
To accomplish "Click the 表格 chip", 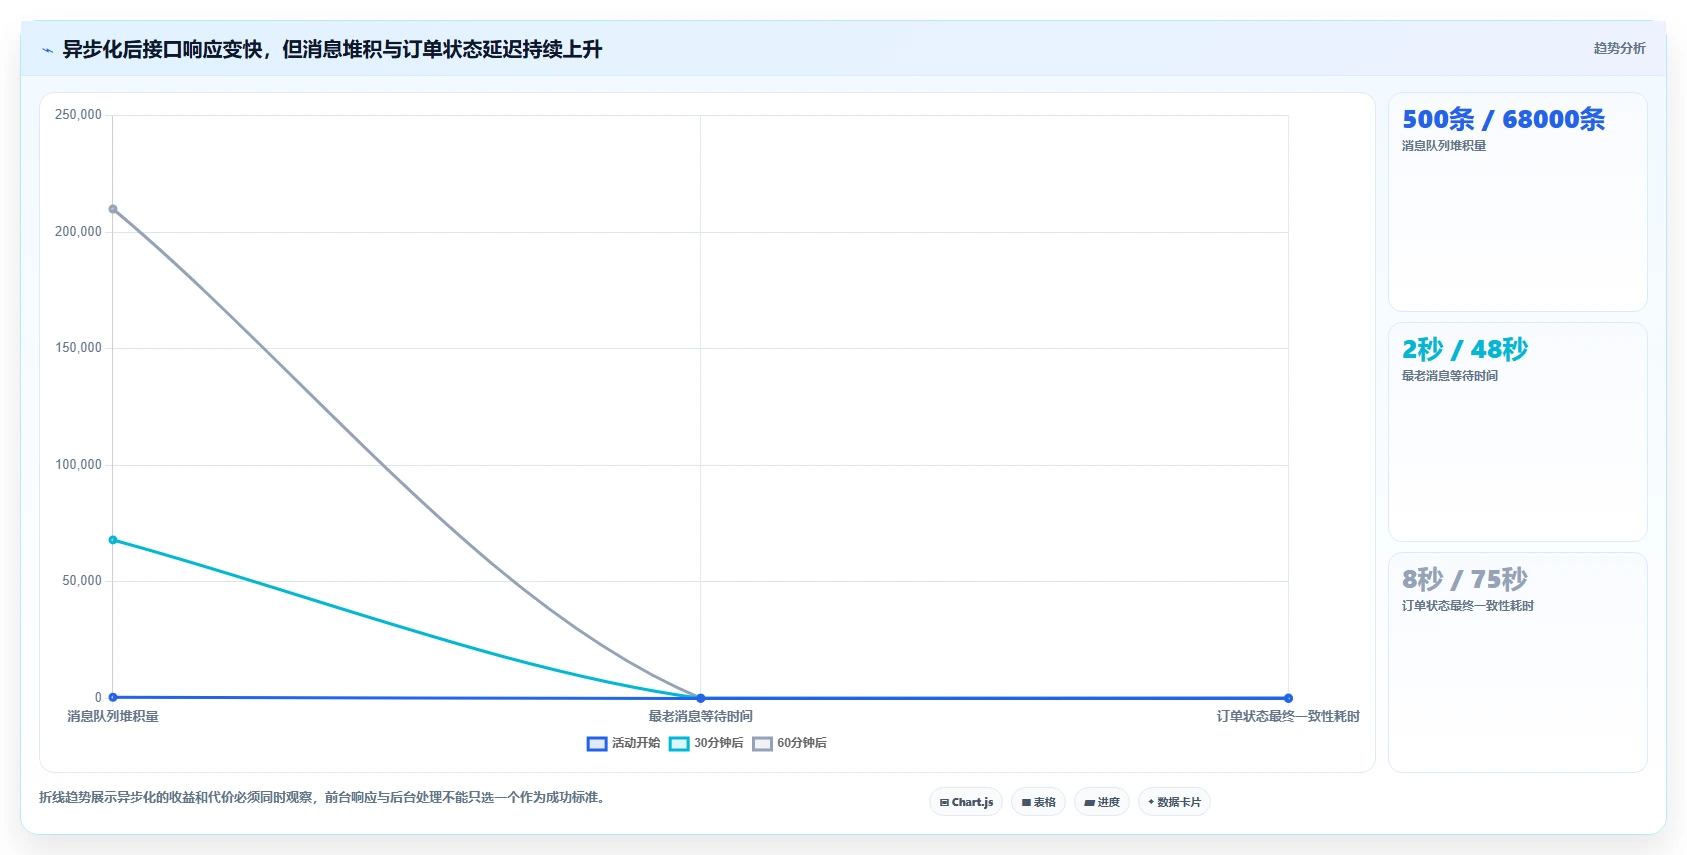I will [1038, 802].
